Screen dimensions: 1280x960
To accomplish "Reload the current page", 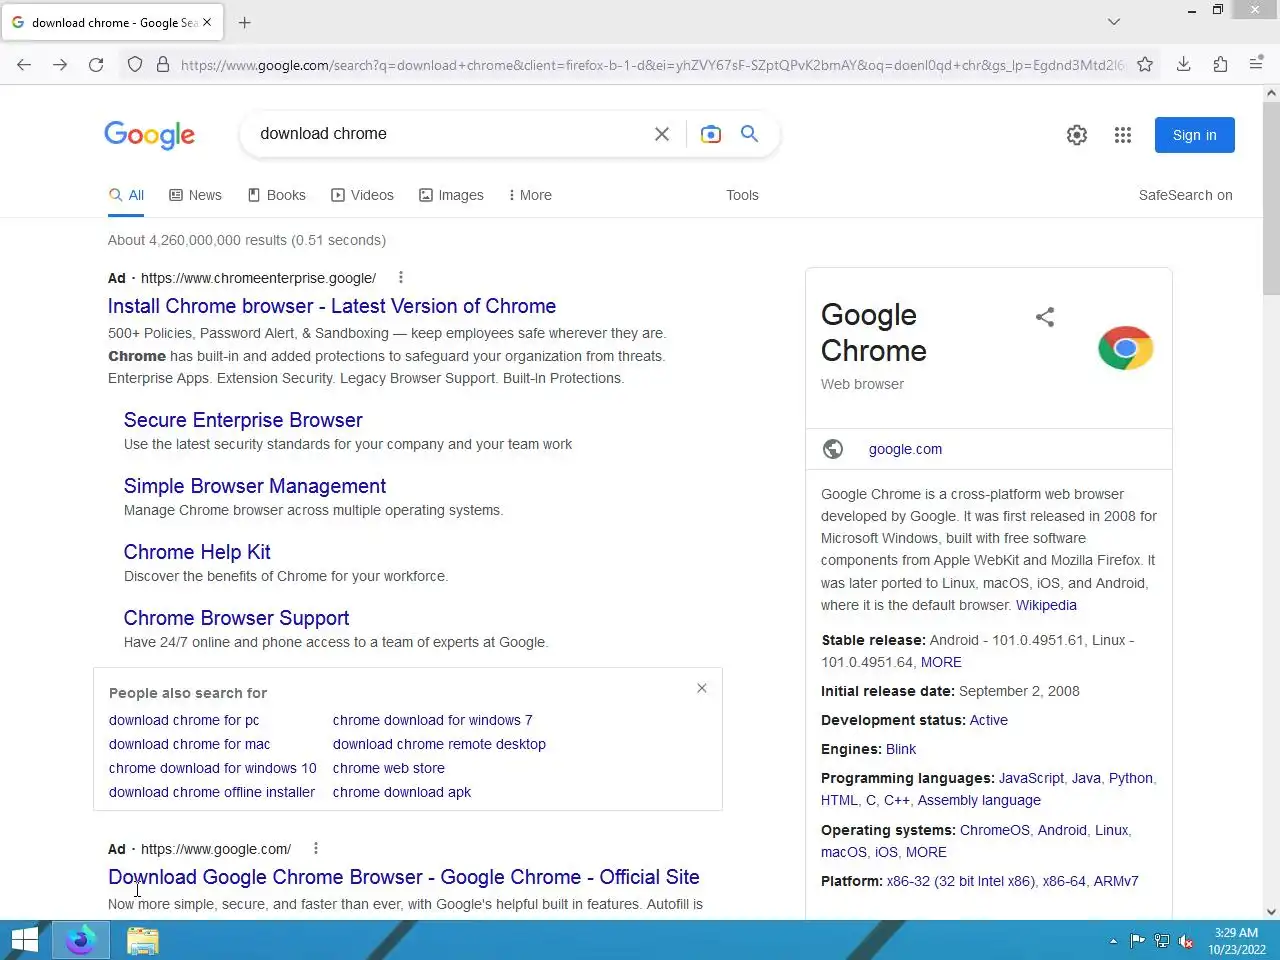I will coord(96,64).
